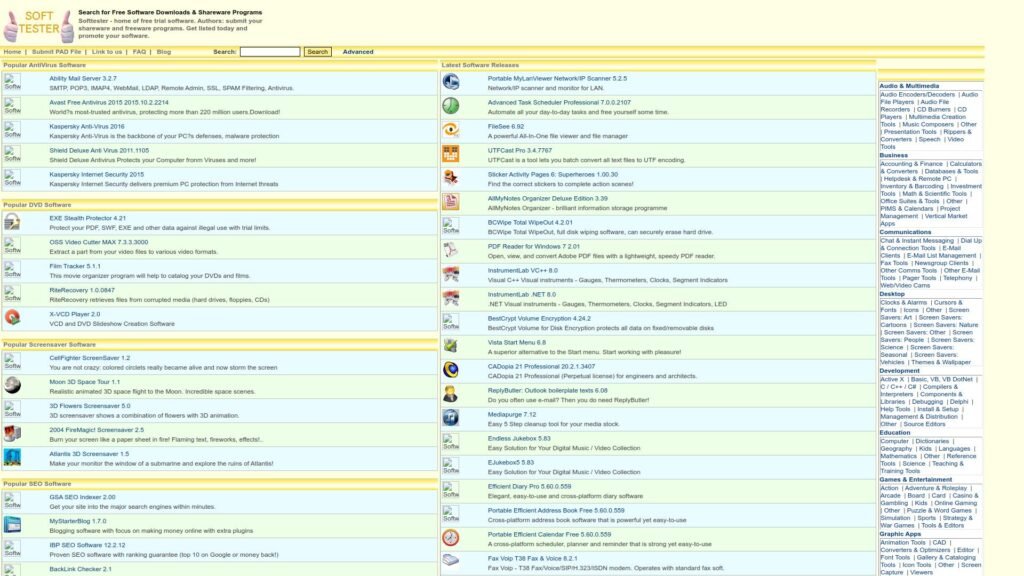This screenshot has width=1024, height=576.
Task: Click the Atlantis 3D Screensaver icon
Action: coord(12,457)
